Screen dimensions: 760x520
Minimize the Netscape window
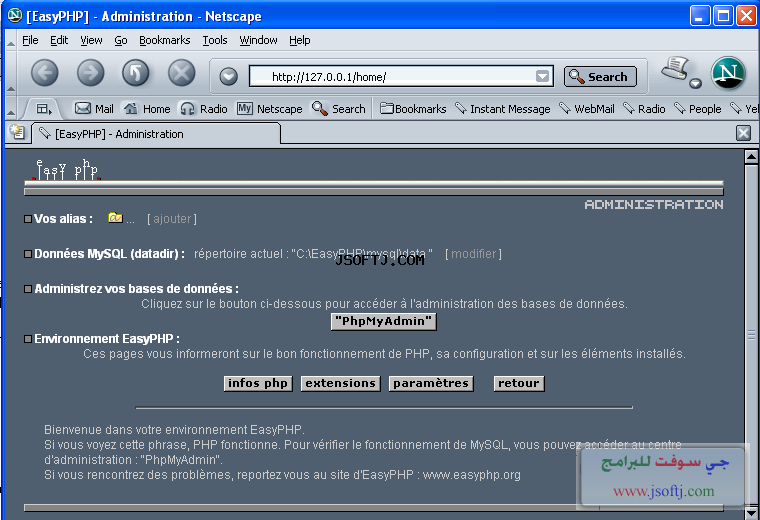click(700, 16)
